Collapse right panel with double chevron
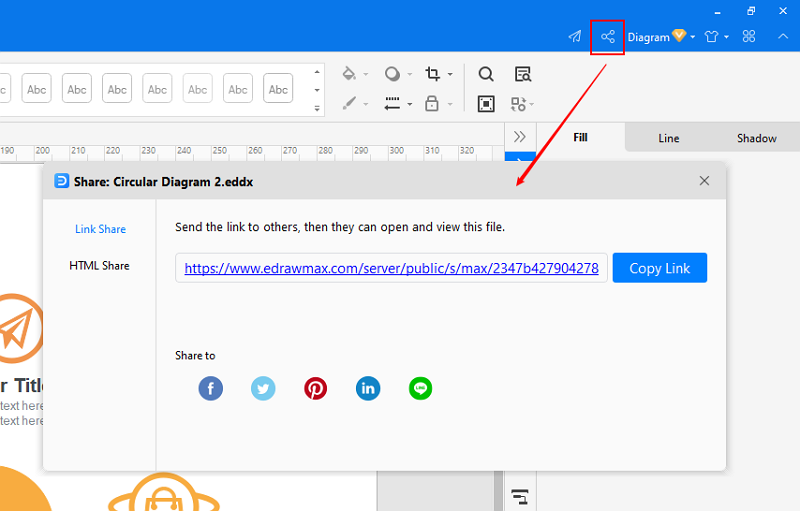 click(x=519, y=137)
